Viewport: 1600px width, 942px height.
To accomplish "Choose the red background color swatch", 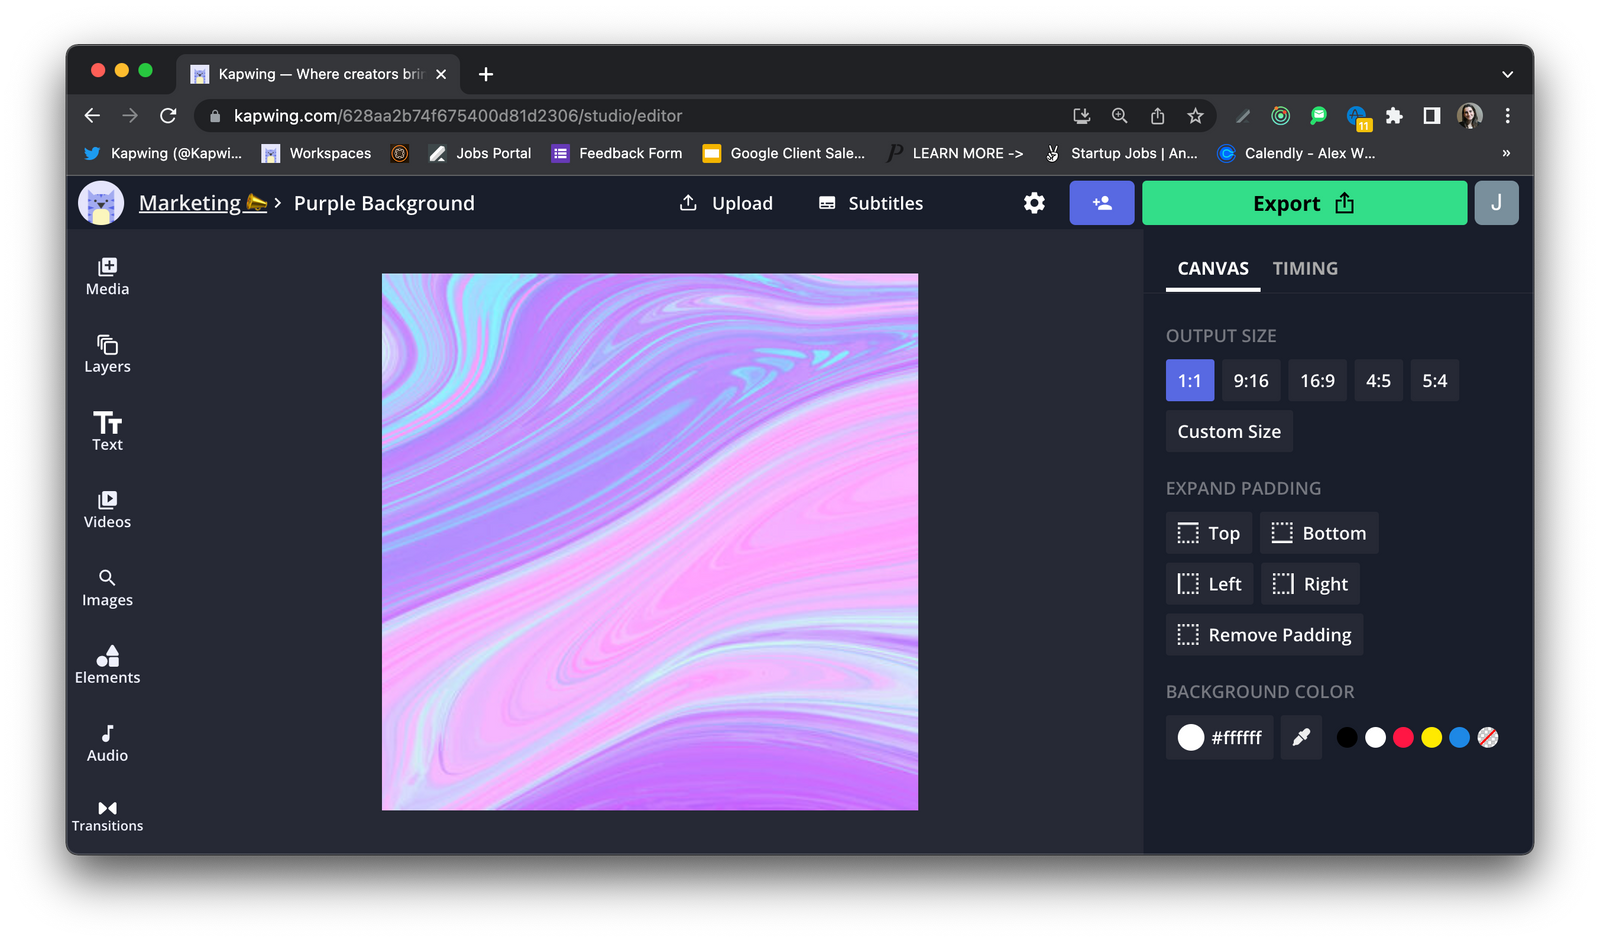I will 1403,737.
